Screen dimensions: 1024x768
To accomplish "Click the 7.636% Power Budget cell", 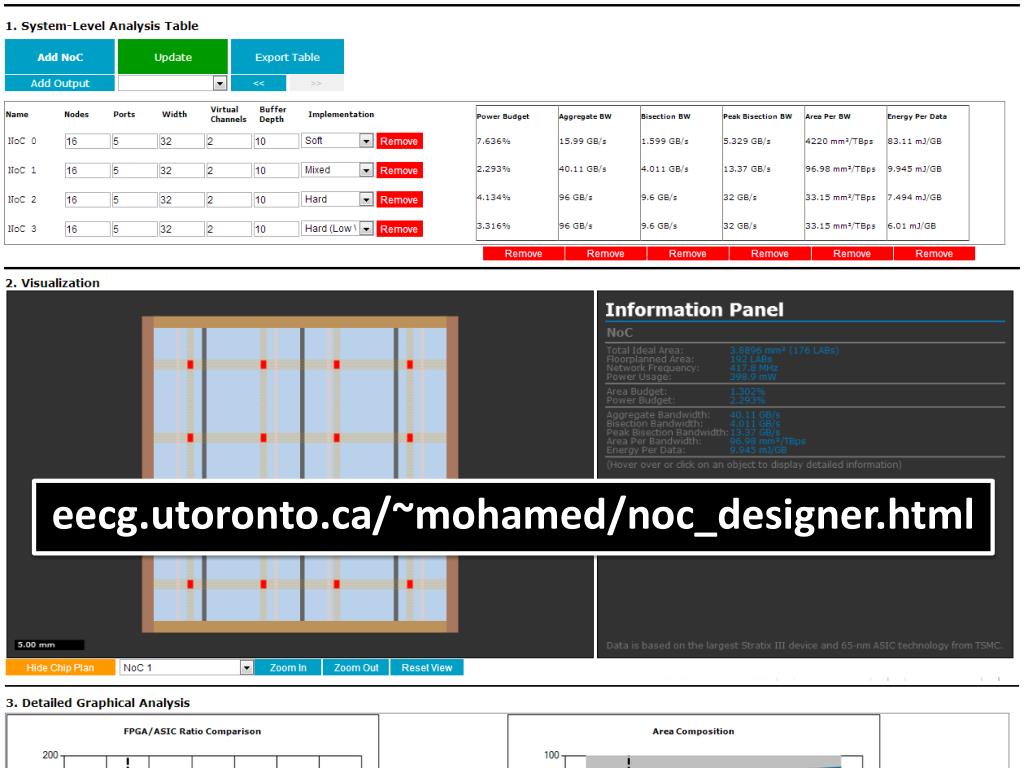I will pyautogui.click(x=494, y=141).
